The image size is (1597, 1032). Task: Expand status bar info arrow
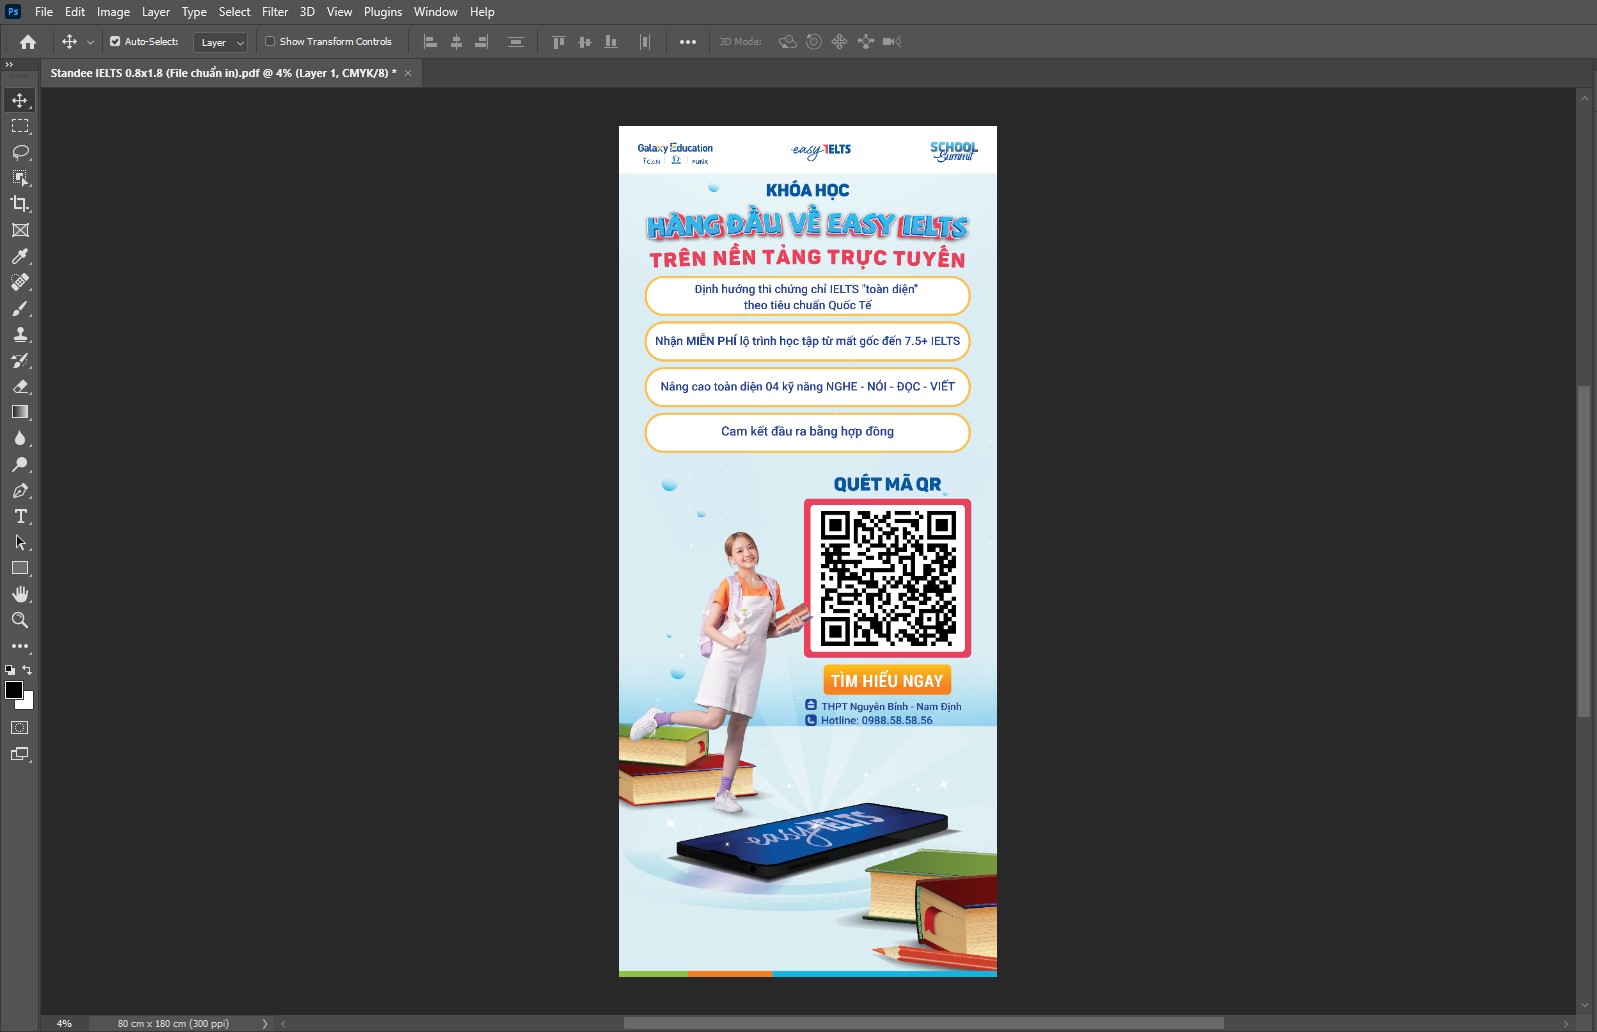click(265, 1023)
